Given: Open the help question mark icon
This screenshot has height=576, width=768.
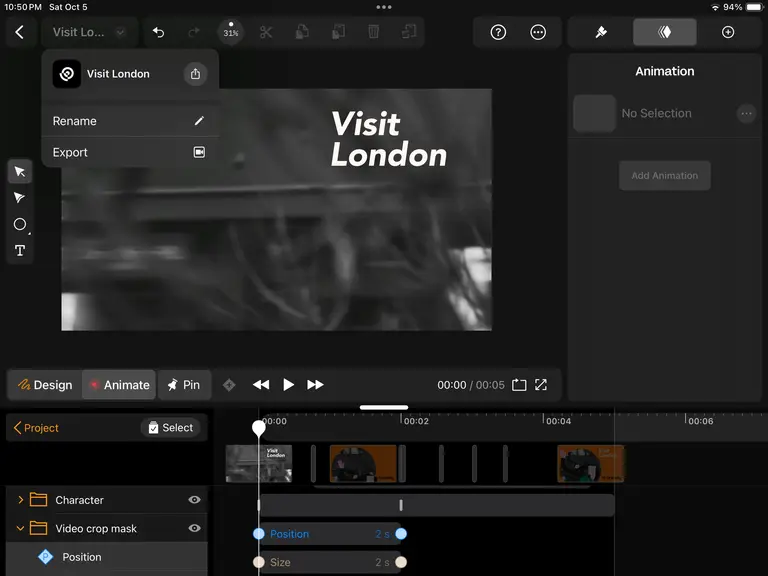Looking at the screenshot, I should click(x=498, y=32).
